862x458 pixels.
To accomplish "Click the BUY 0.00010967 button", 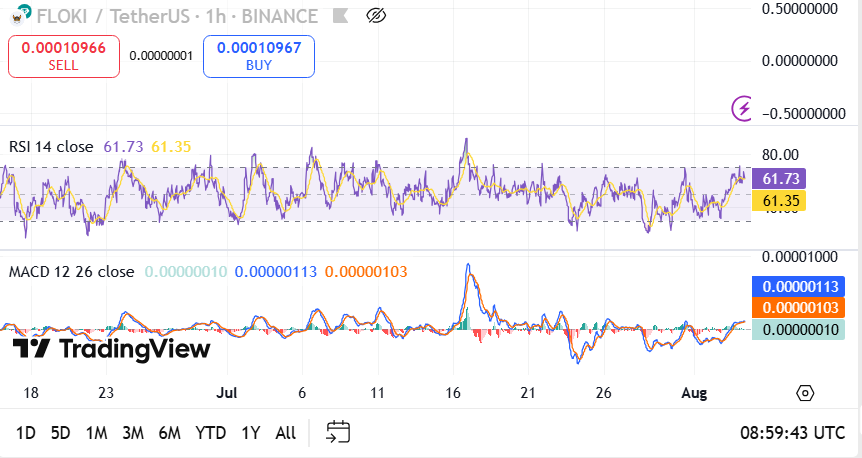I will coord(259,56).
